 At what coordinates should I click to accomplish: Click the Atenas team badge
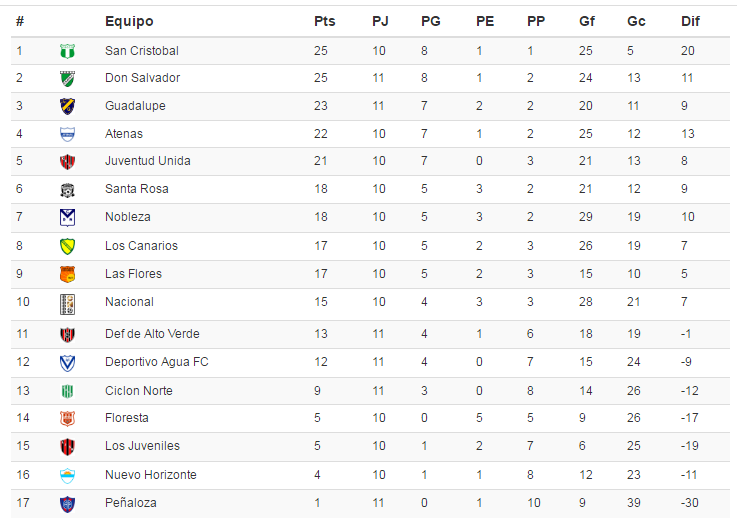68,134
